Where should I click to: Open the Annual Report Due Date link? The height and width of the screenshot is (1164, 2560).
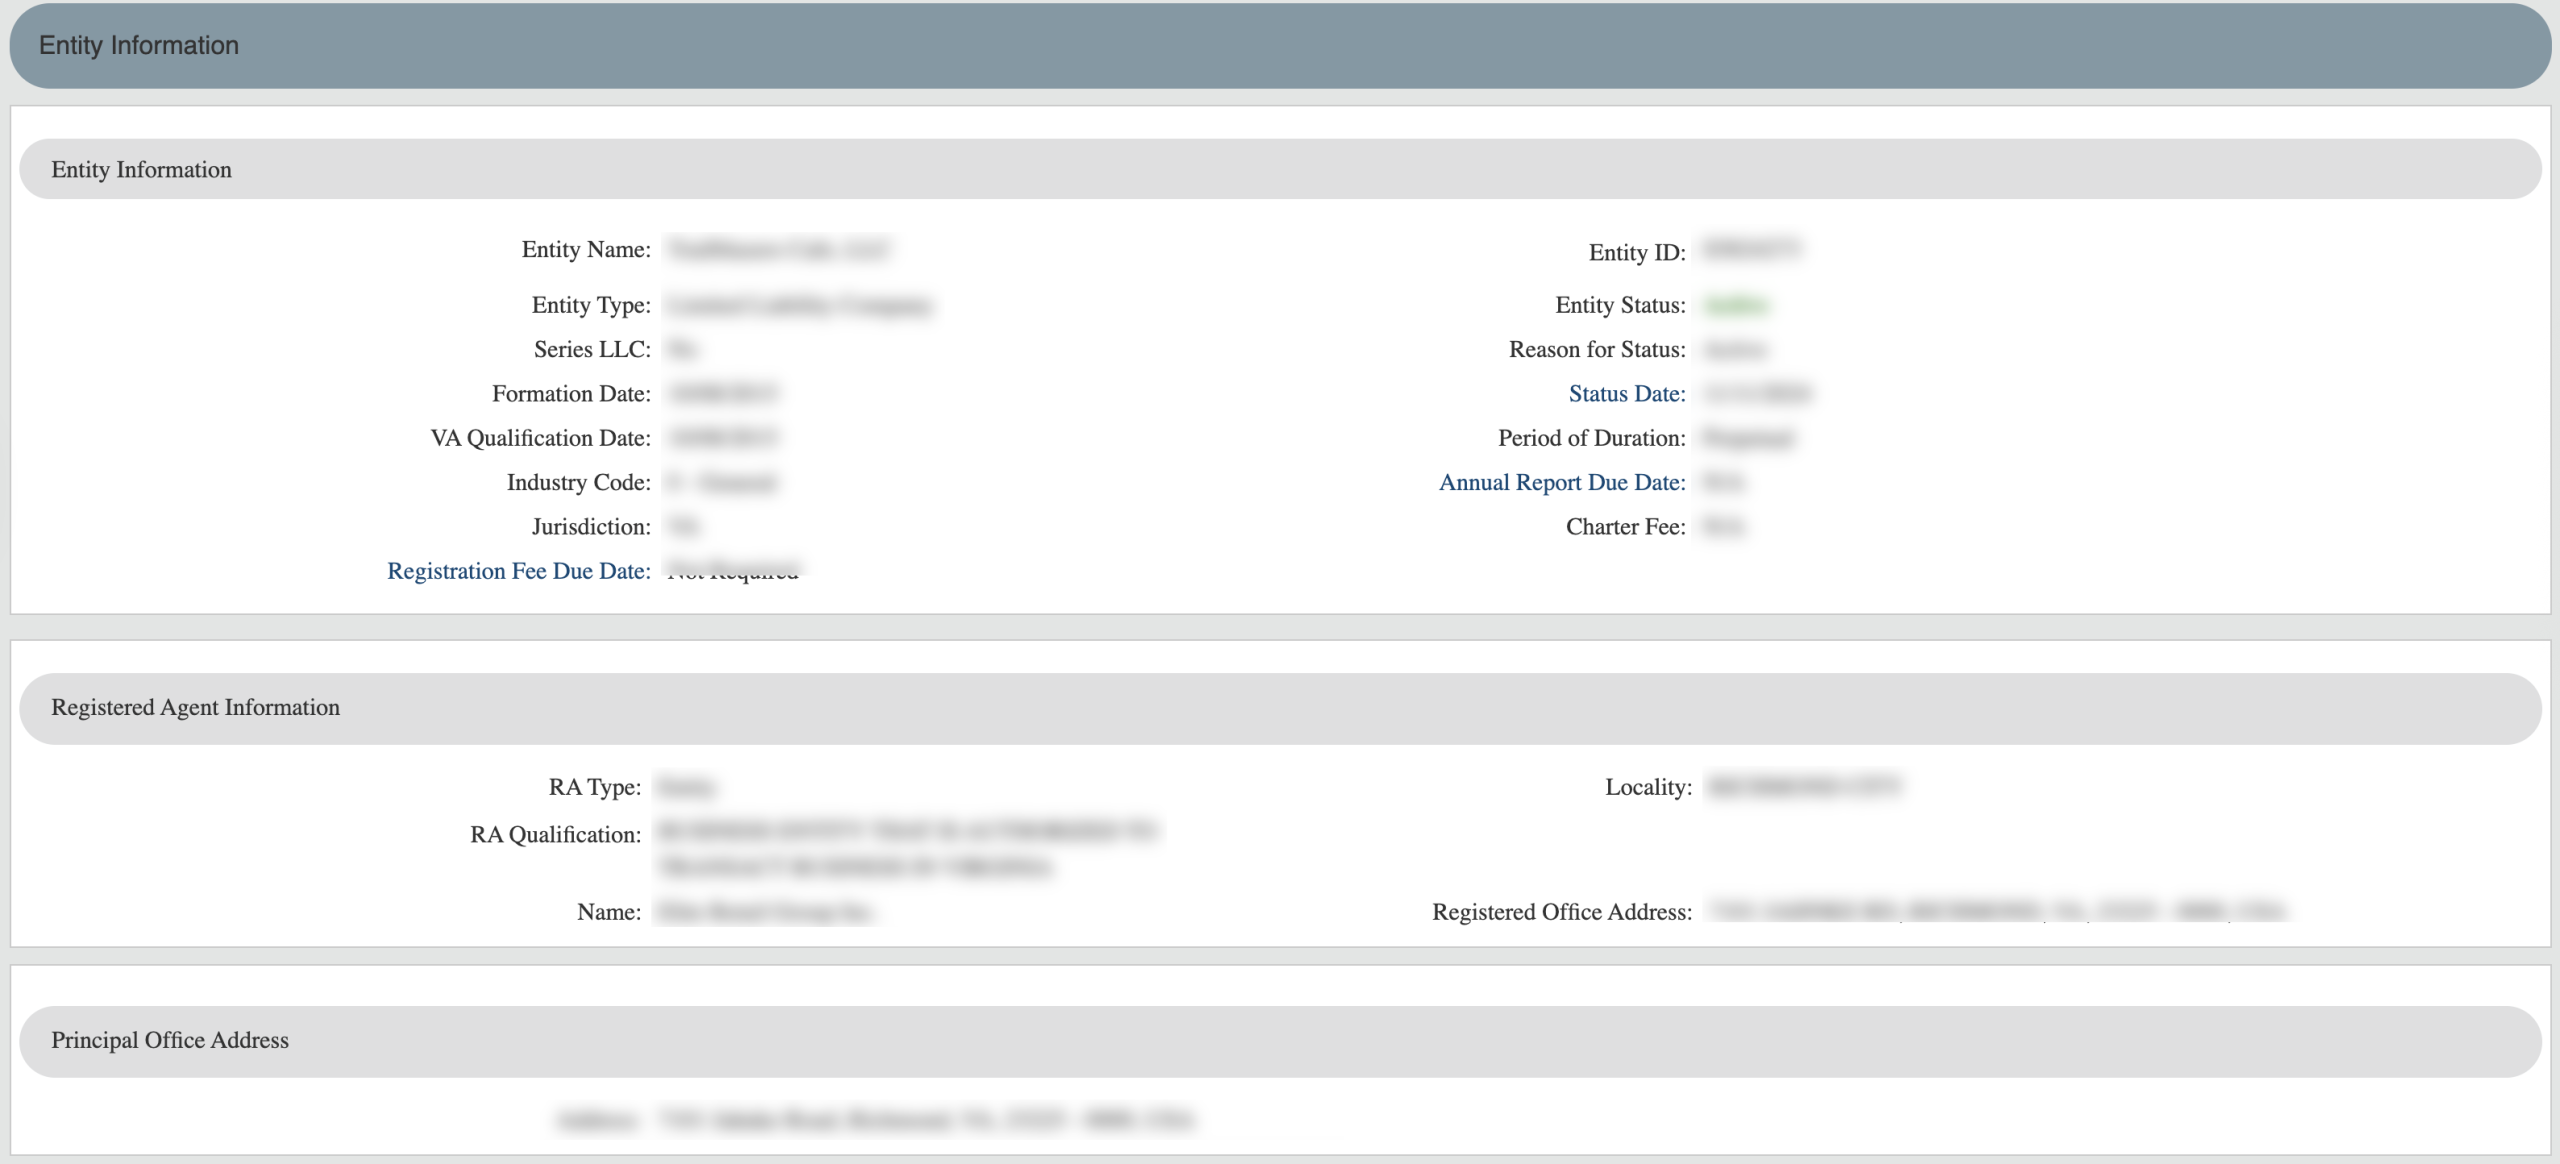(x=1561, y=482)
